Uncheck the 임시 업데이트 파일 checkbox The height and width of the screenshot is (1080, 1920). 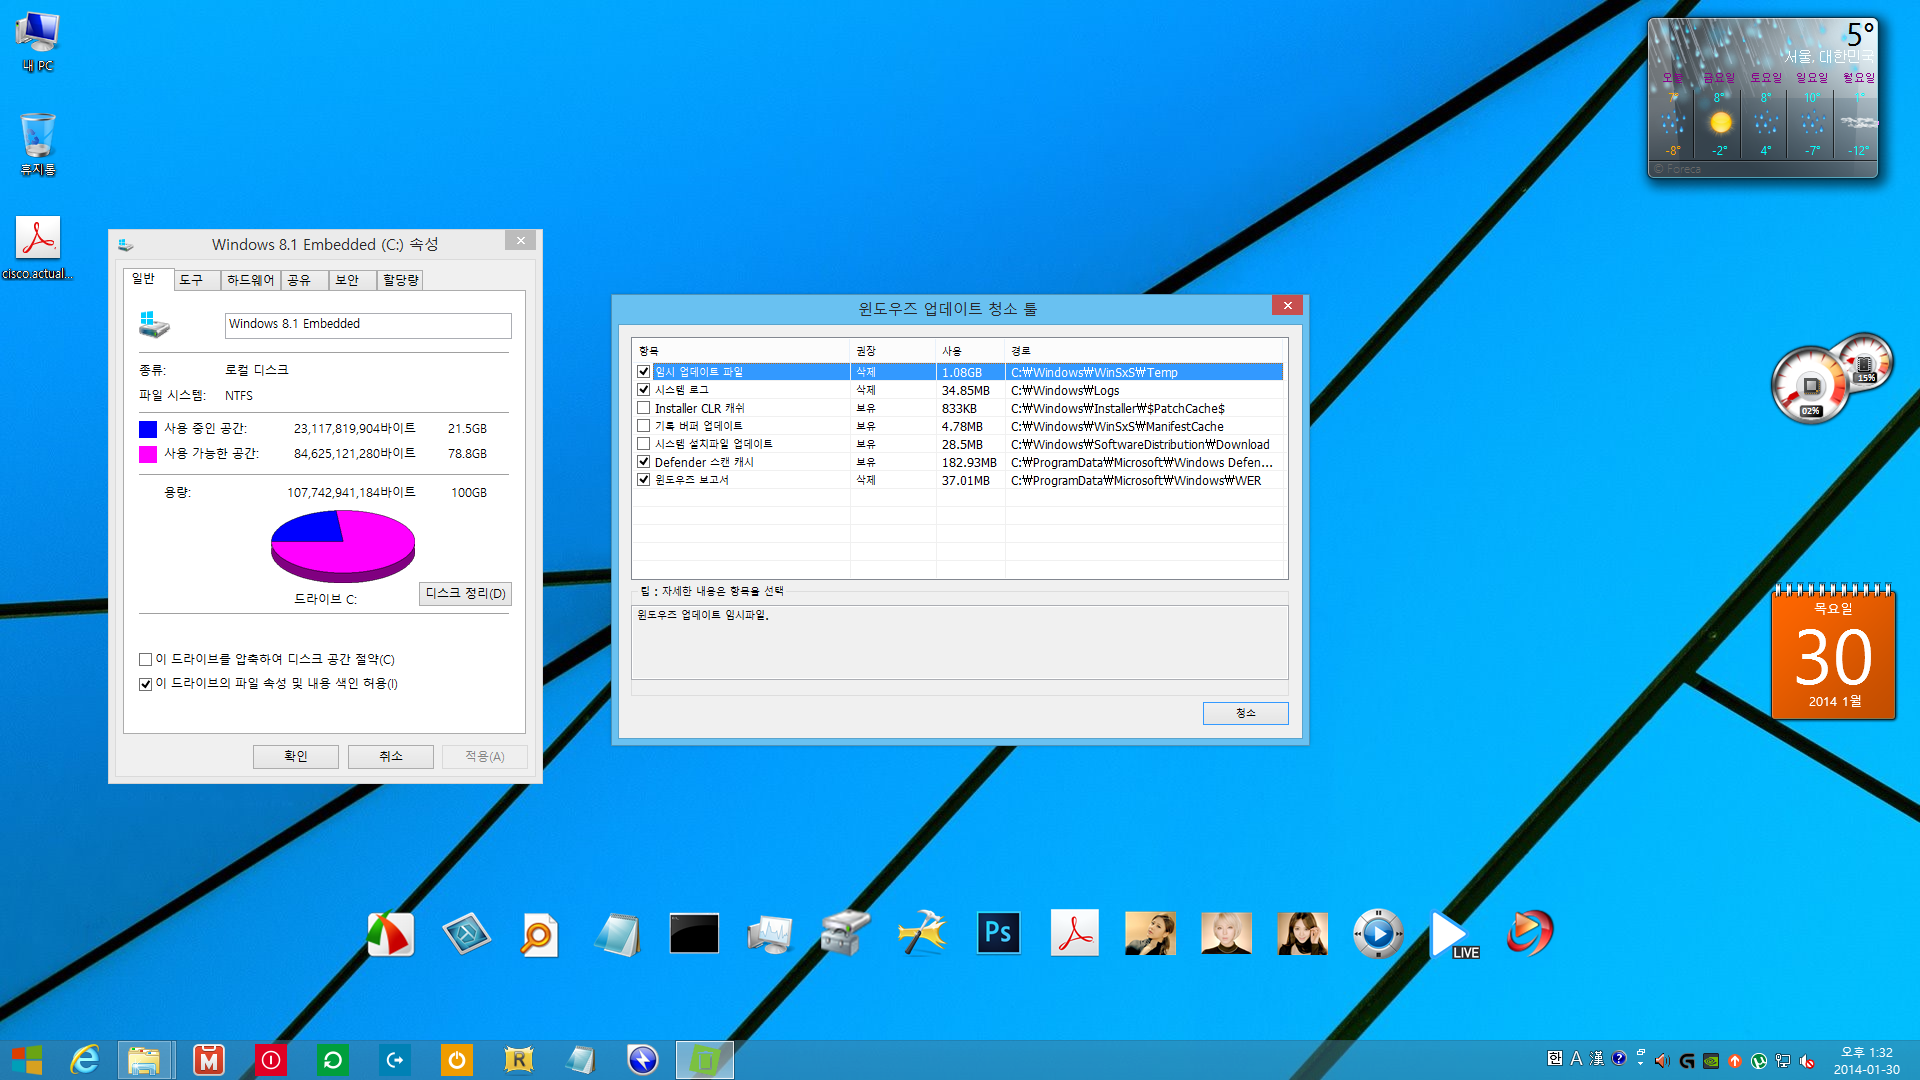[644, 372]
